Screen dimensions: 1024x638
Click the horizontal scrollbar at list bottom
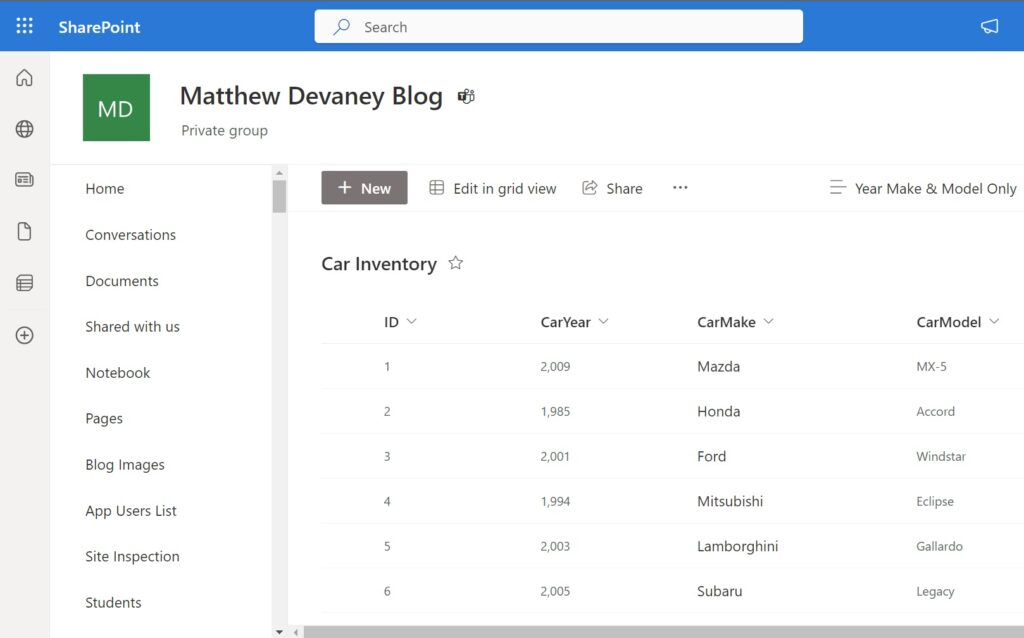[664, 632]
